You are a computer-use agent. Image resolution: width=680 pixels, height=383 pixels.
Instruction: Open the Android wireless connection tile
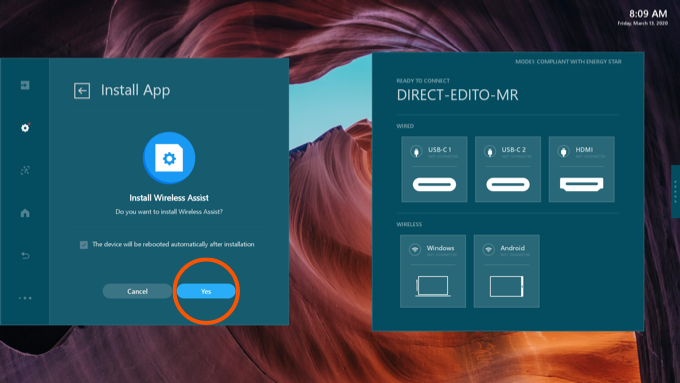click(x=507, y=271)
